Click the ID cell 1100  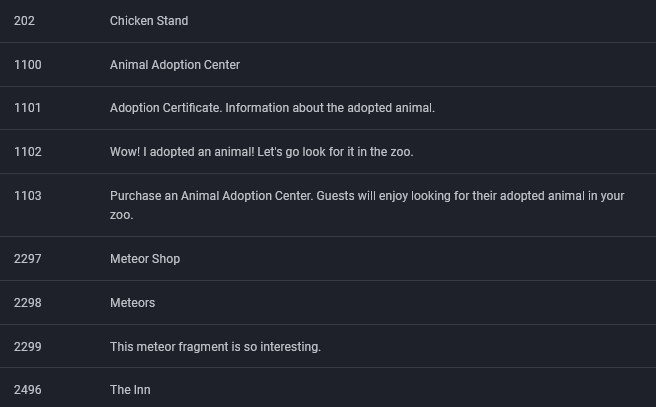(28, 65)
